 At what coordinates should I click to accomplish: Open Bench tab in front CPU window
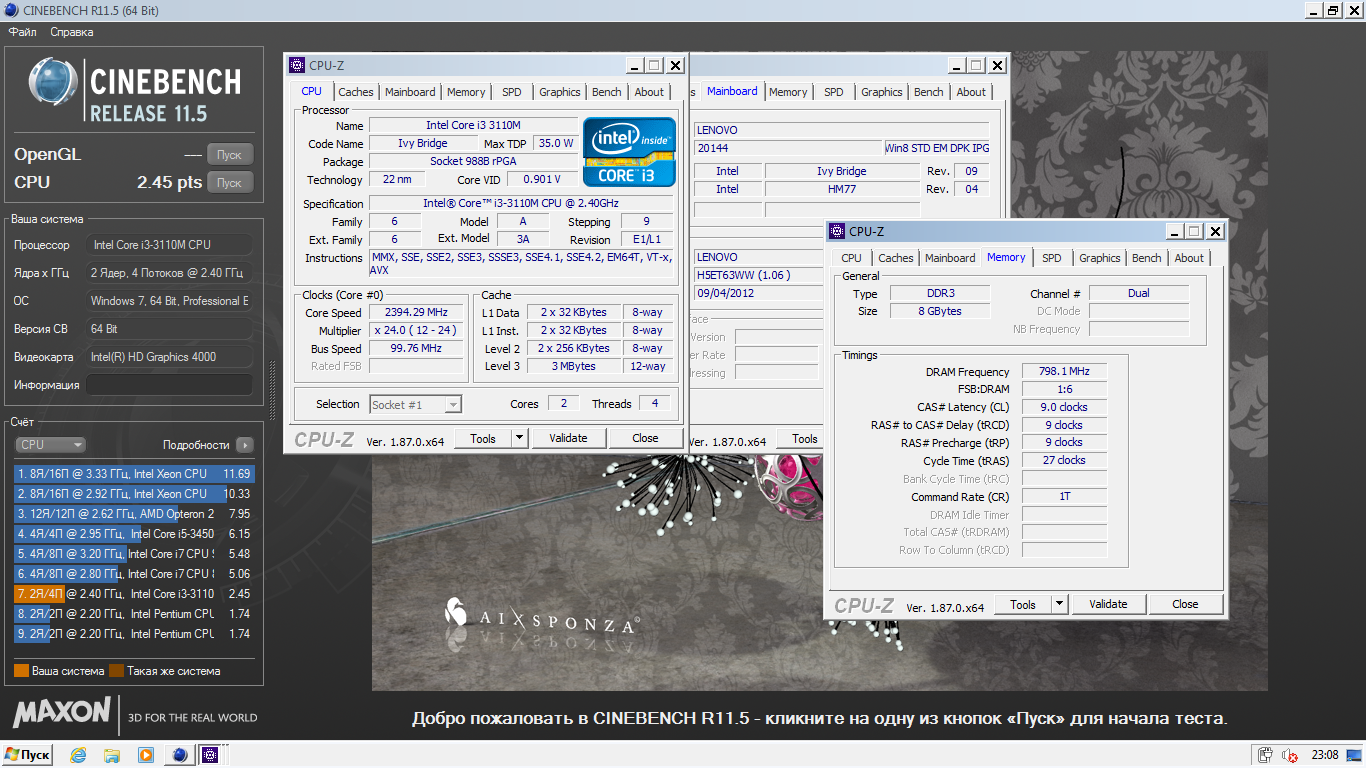pos(607,92)
